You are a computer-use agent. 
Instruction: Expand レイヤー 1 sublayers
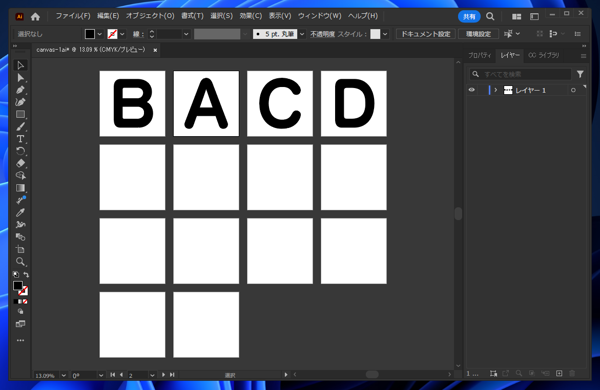click(496, 90)
